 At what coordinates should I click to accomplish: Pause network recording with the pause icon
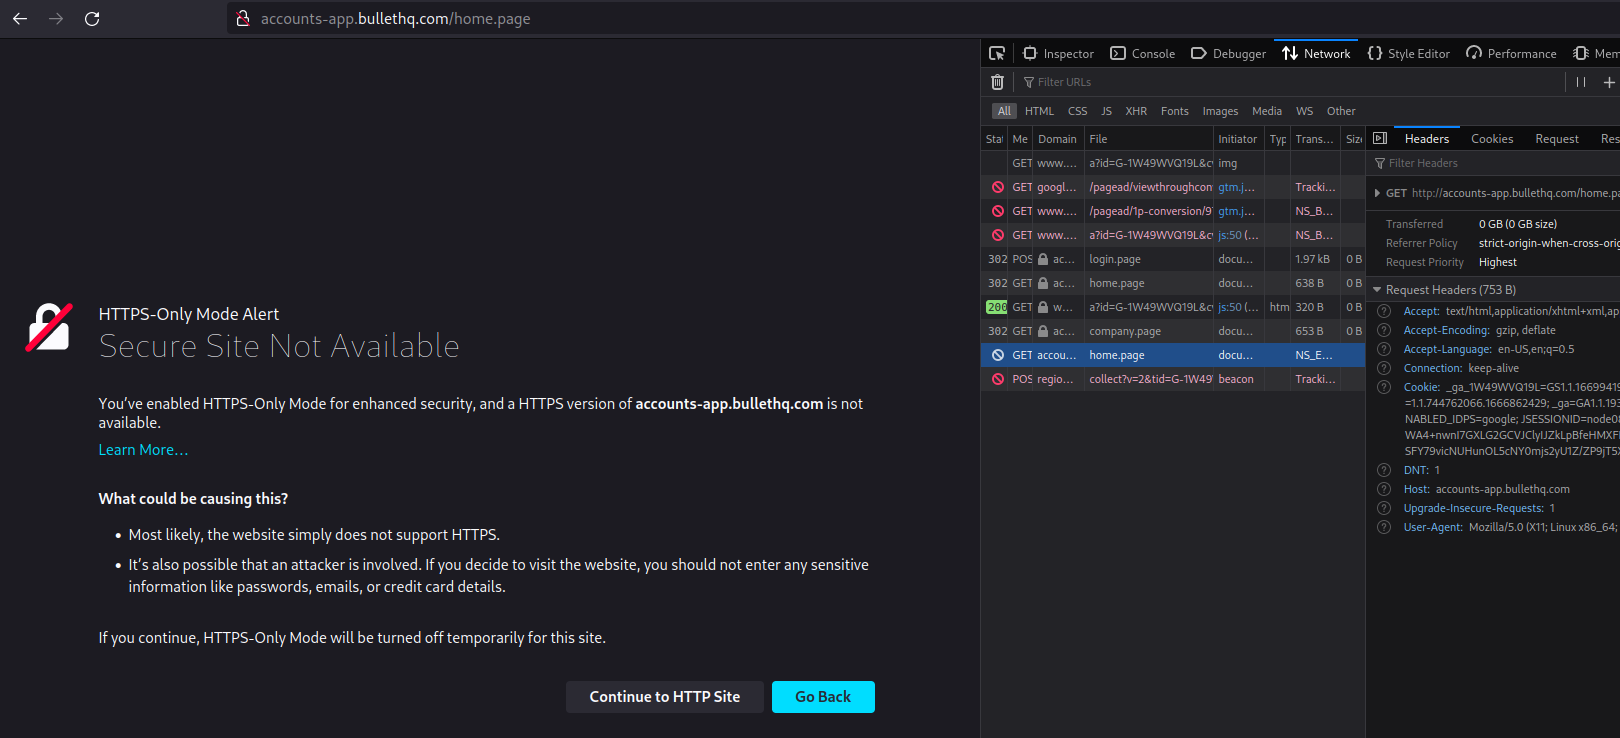tap(1581, 82)
